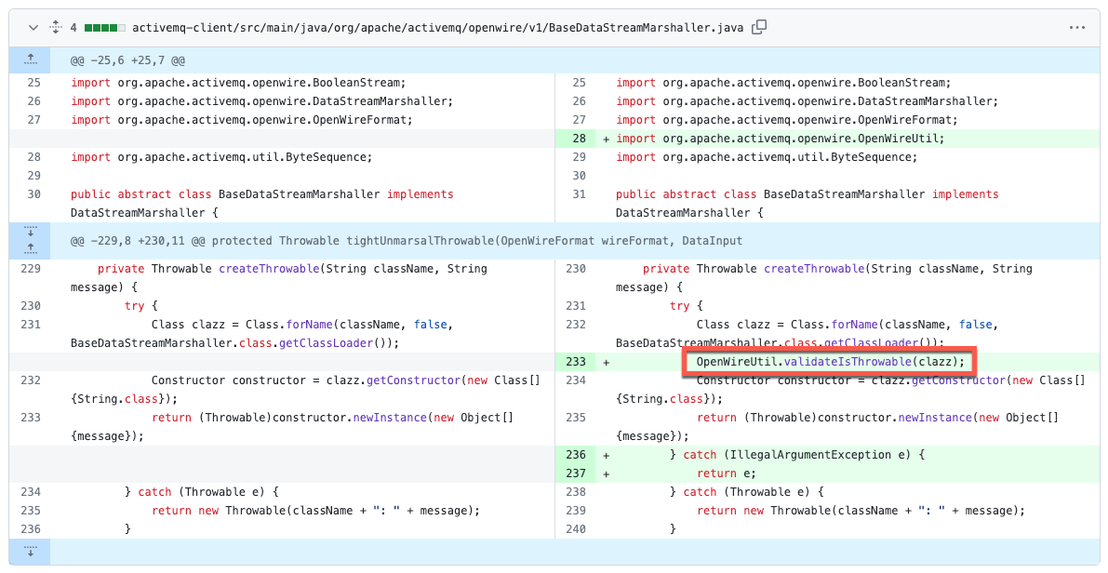This screenshot has height=573, width=1108.
Task: Open the three-dot file options menu
Action: pyautogui.click(x=1077, y=28)
